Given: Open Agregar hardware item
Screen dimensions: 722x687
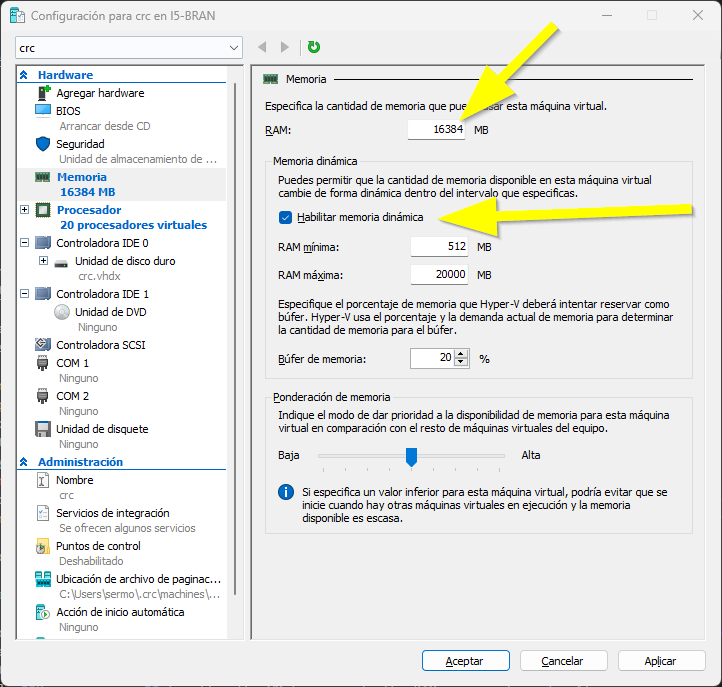Looking at the screenshot, I should [x=100, y=93].
